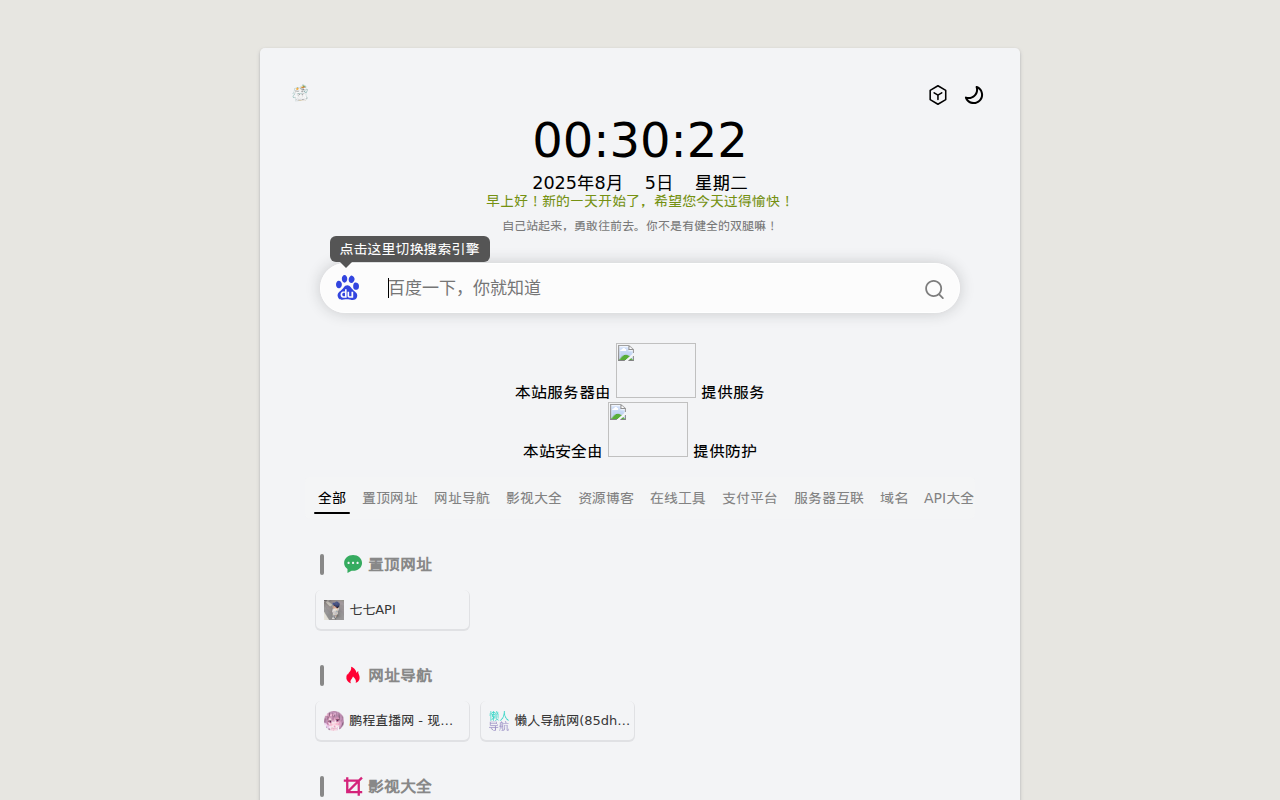Viewport: 1280px width, 800px height.
Task: Click the red flame icon
Action: 353,675
